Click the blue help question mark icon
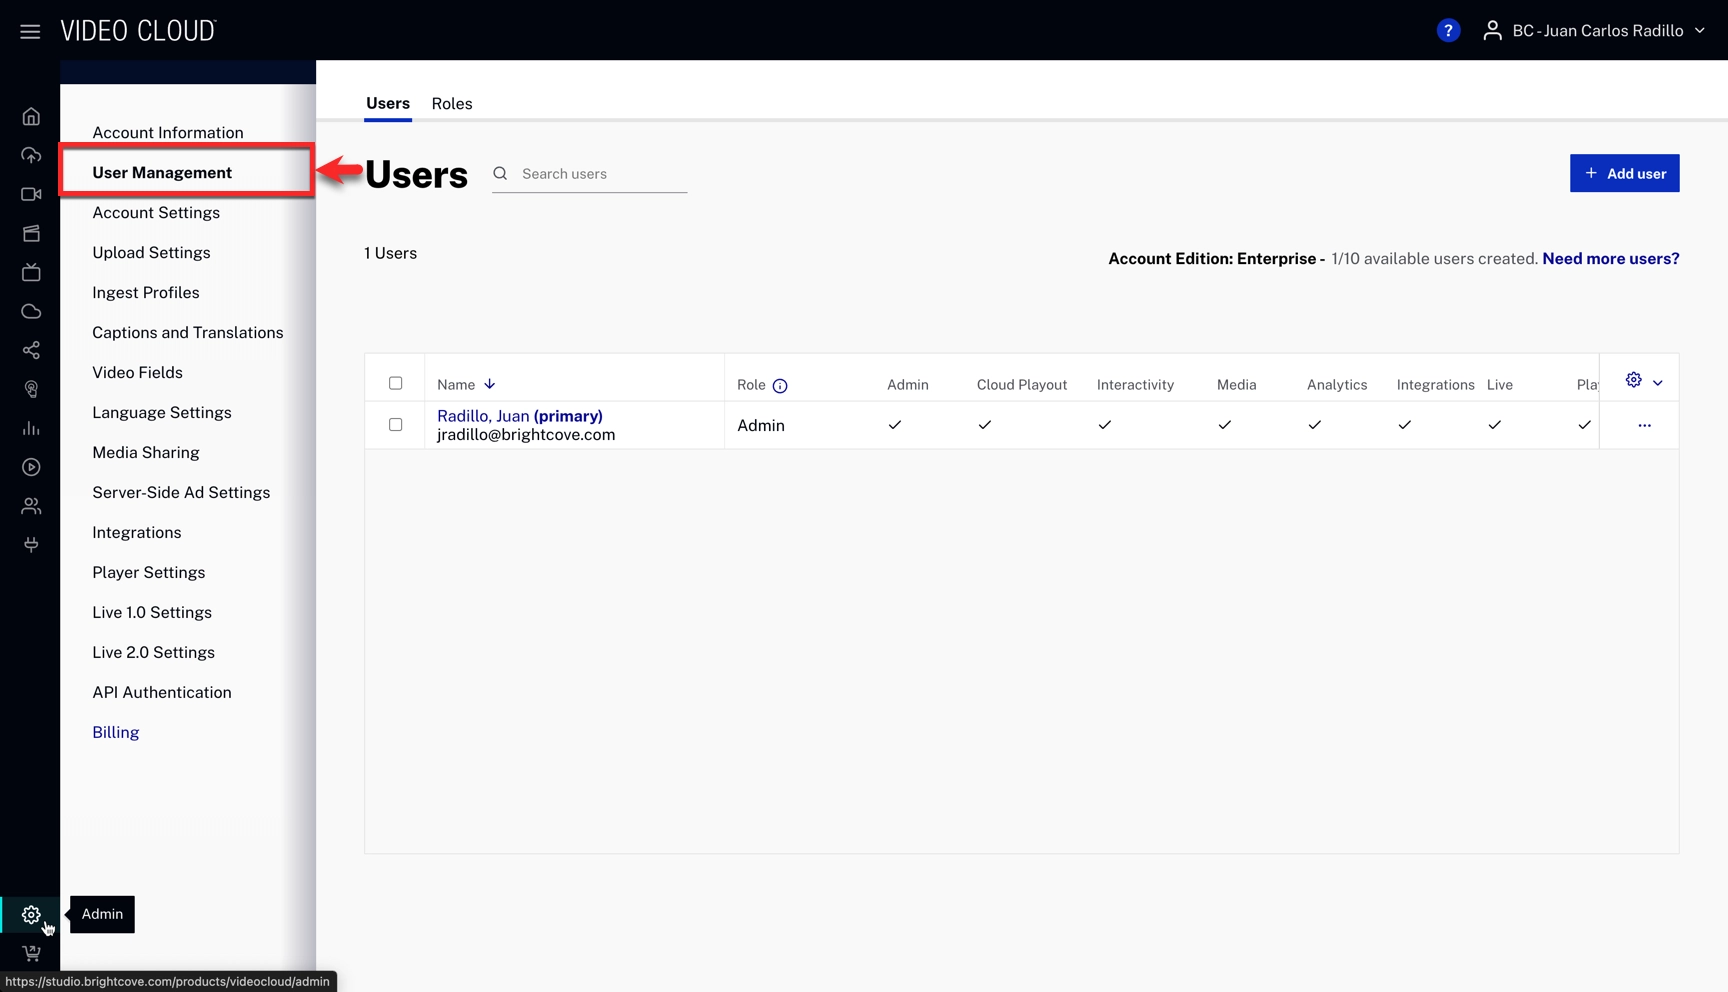The image size is (1728, 992). point(1447,31)
